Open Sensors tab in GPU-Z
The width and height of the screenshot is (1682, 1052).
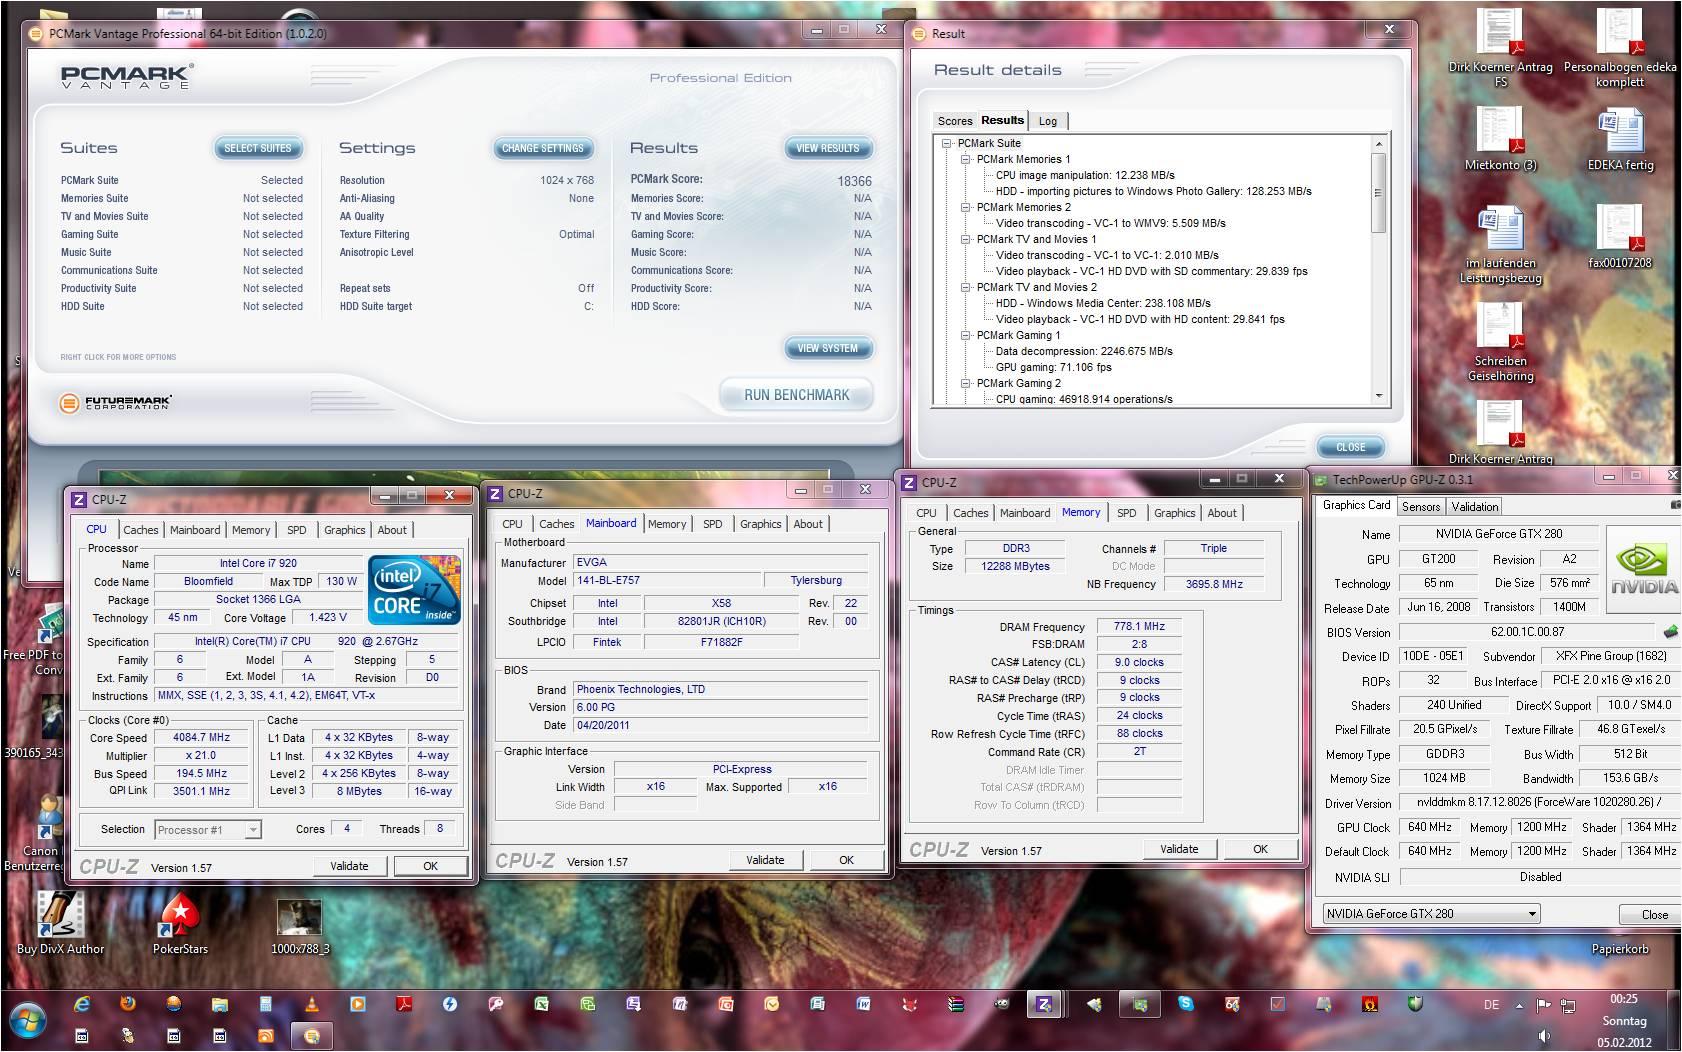[x=1421, y=507]
